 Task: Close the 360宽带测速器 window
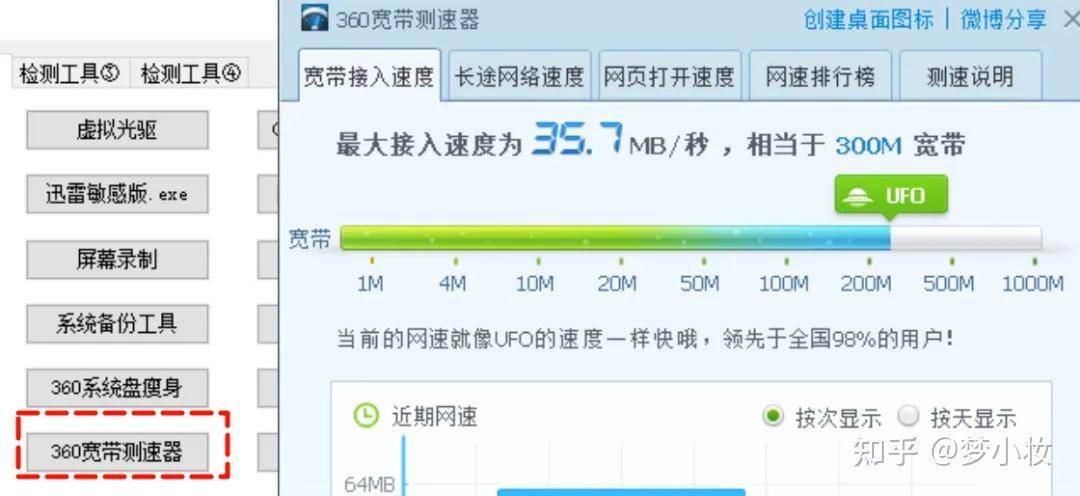pos(1071,19)
